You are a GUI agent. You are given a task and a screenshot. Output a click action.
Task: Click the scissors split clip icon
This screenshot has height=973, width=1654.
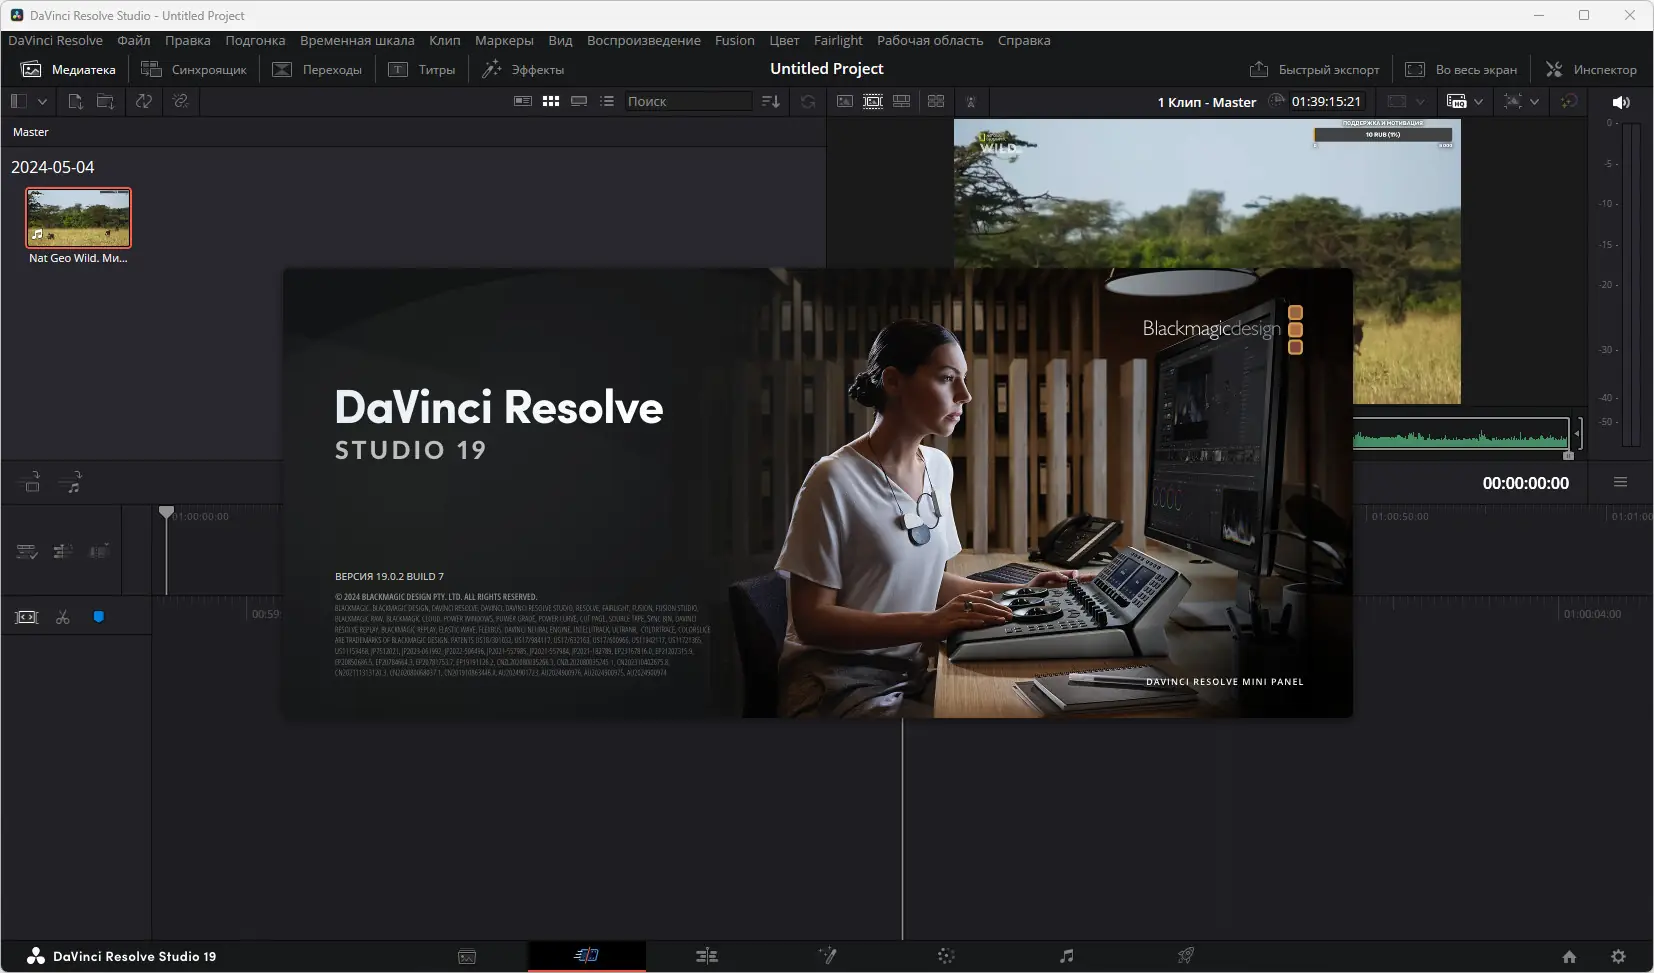point(63,617)
